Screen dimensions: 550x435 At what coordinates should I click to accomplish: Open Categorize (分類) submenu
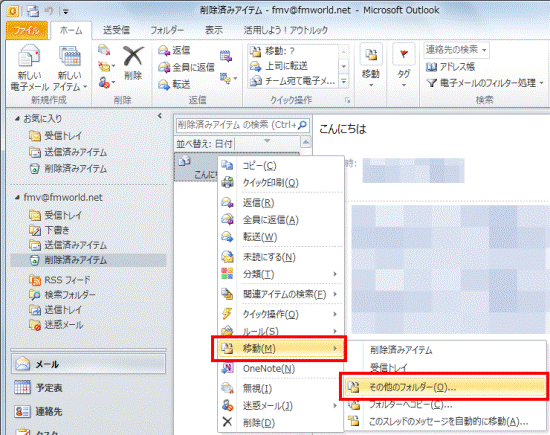point(281,274)
